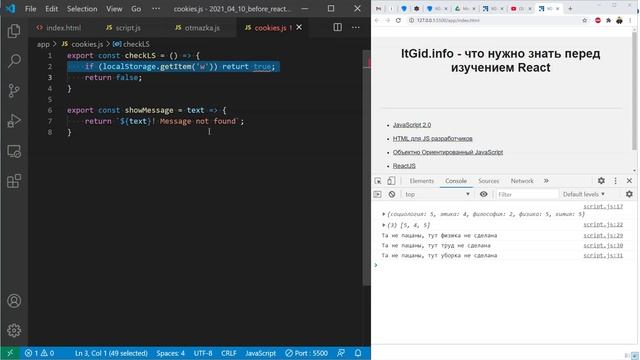The image size is (640, 360).
Task: Open the JavaScript 2.0 link
Action: (x=412, y=125)
